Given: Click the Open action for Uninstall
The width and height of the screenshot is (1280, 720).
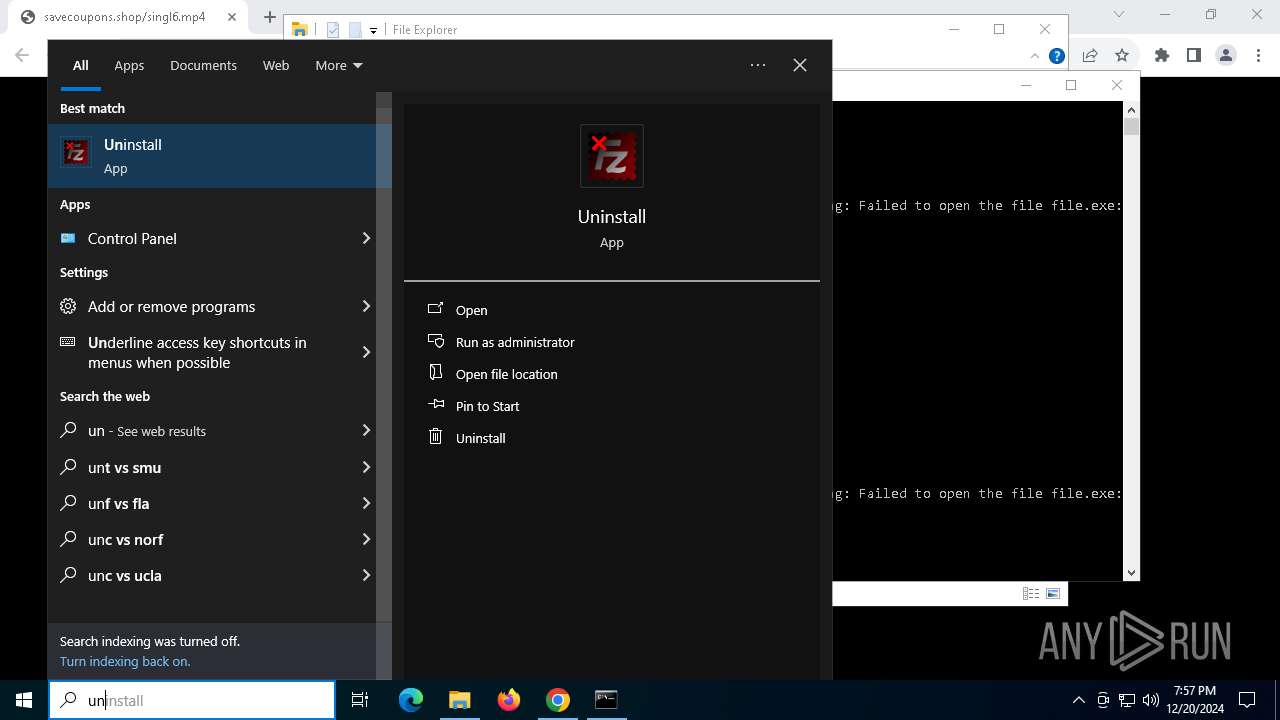Looking at the screenshot, I should 471,310.
